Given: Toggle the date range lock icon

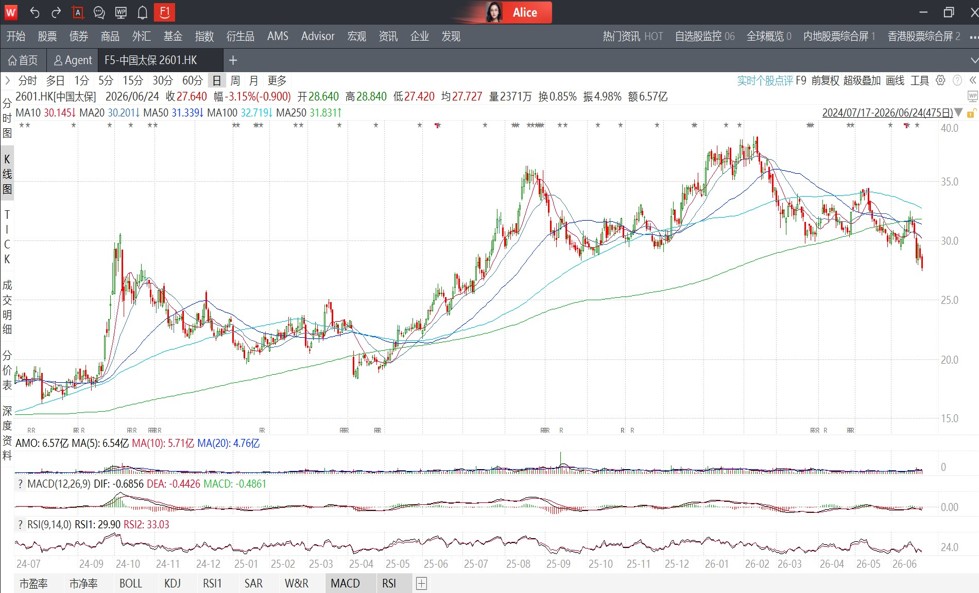Looking at the screenshot, I should point(971,113).
